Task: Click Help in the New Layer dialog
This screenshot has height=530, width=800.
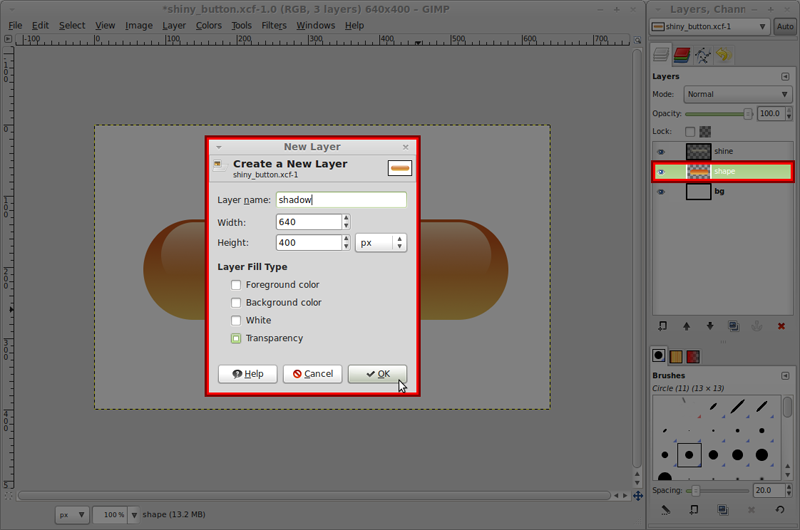Action: click(247, 374)
